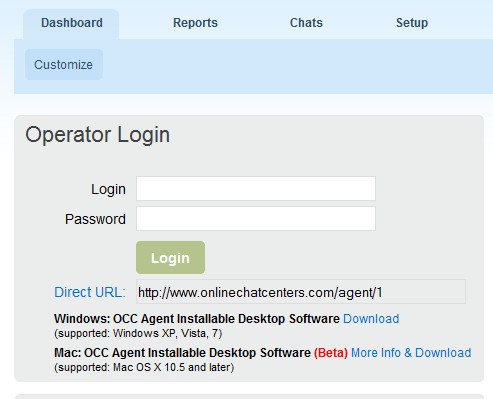Follow the Direct URL link label
The height and width of the screenshot is (399, 493).
point(90,292)
